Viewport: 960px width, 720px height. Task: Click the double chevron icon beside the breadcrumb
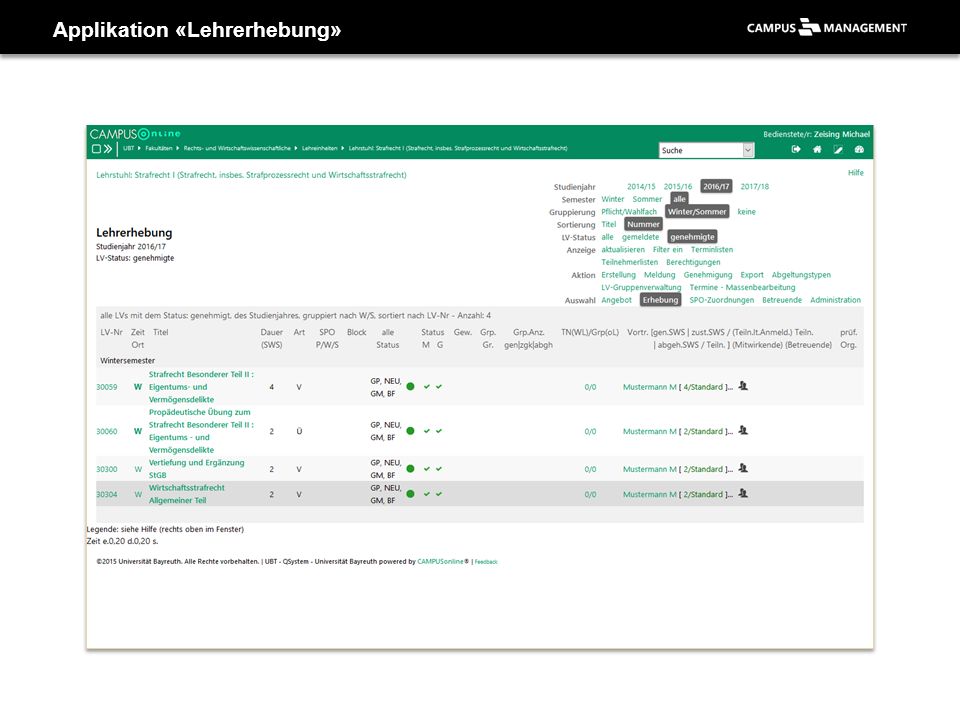point(108,149)
